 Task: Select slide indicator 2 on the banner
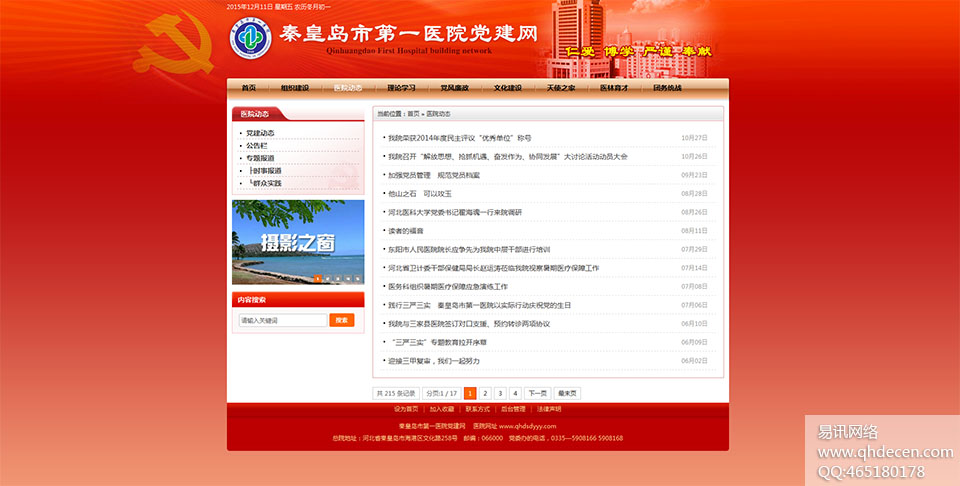click(328, 279)
